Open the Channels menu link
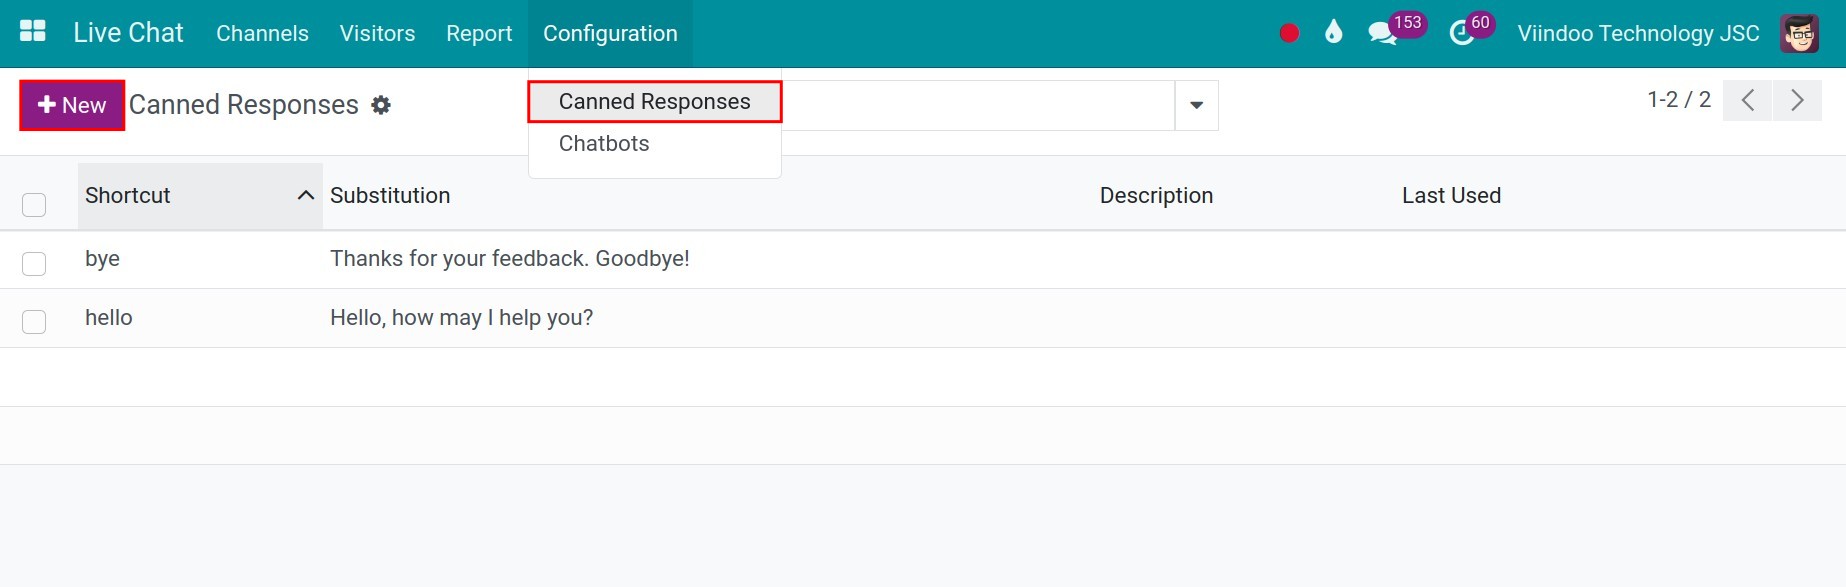The height and width of the screenshot is (587, 1846). [x=262, y=33]
